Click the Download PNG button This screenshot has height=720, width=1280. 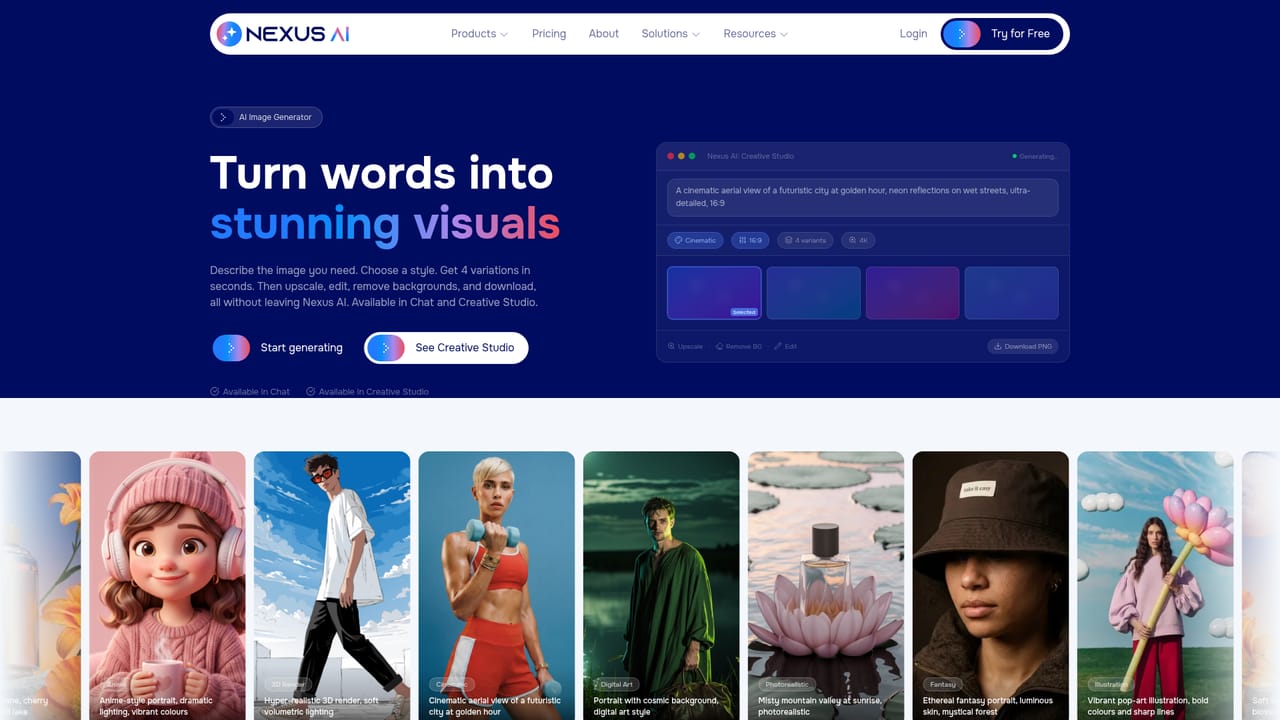[1023, 346]
